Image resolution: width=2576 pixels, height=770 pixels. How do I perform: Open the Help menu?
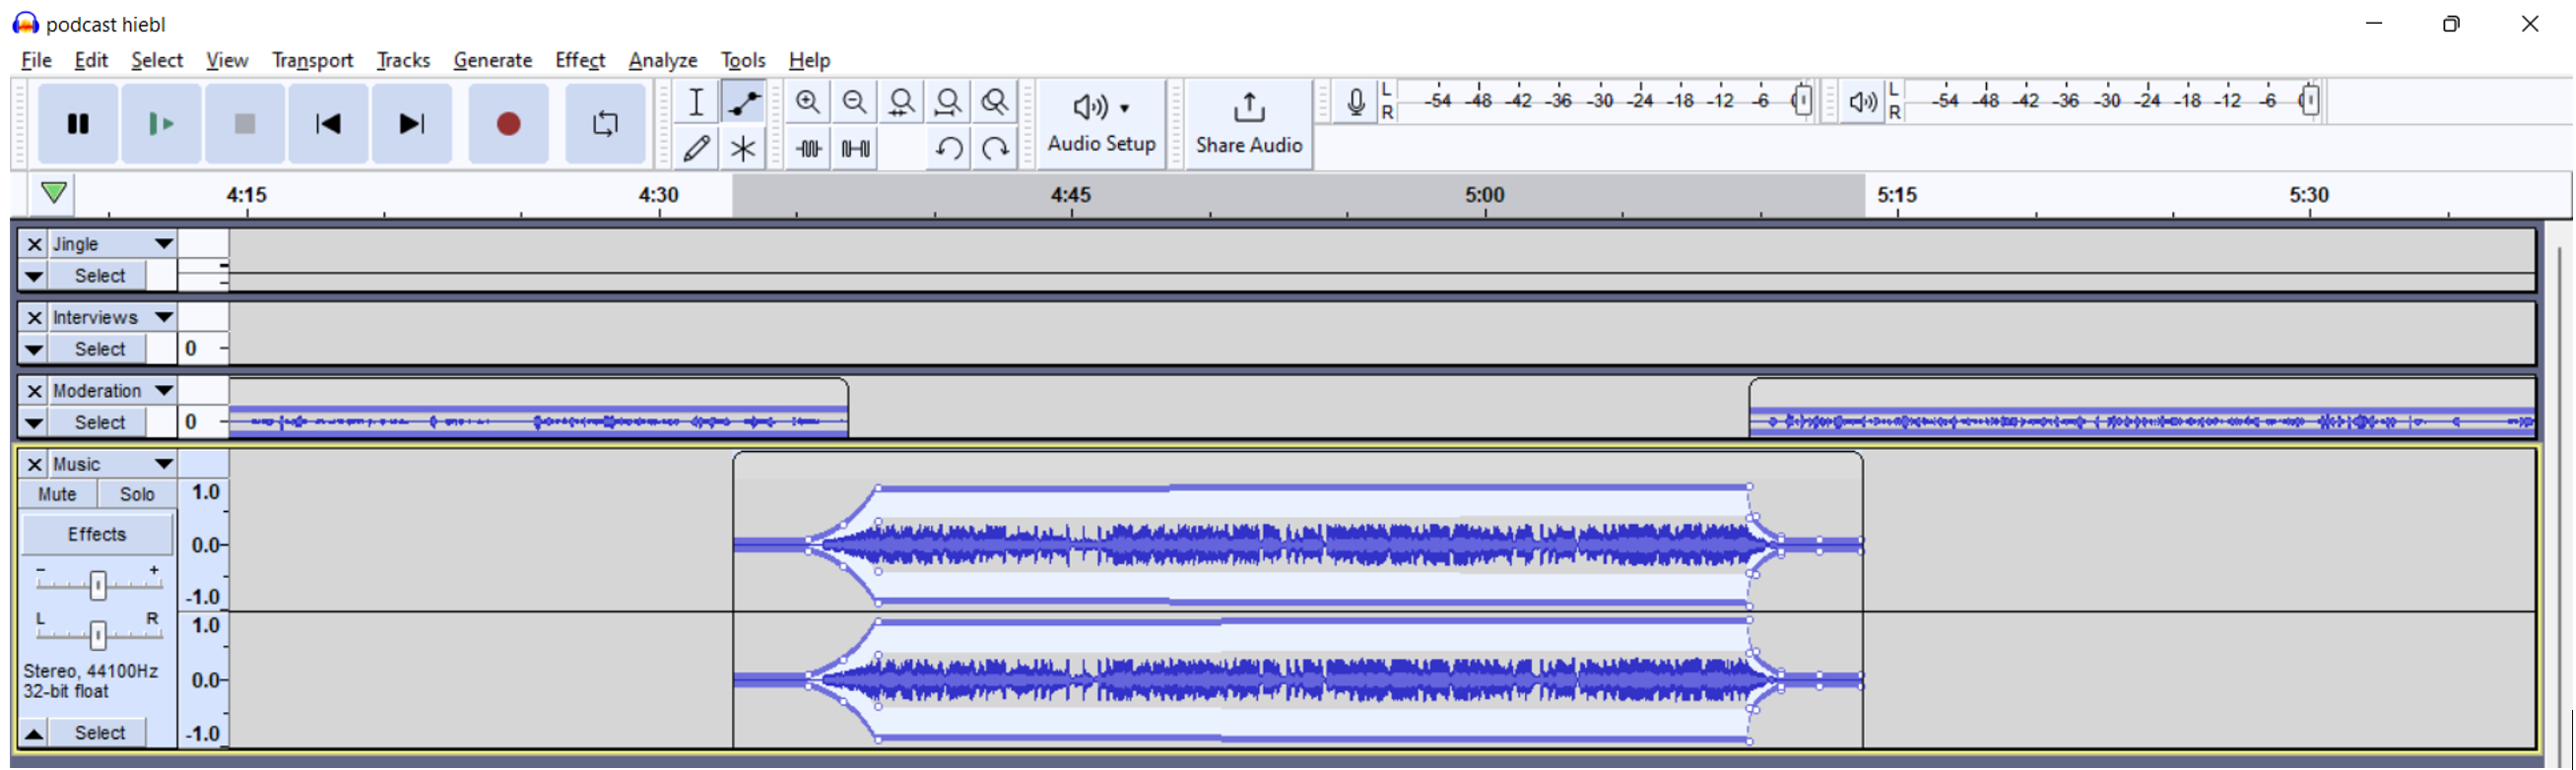[809, 60]
